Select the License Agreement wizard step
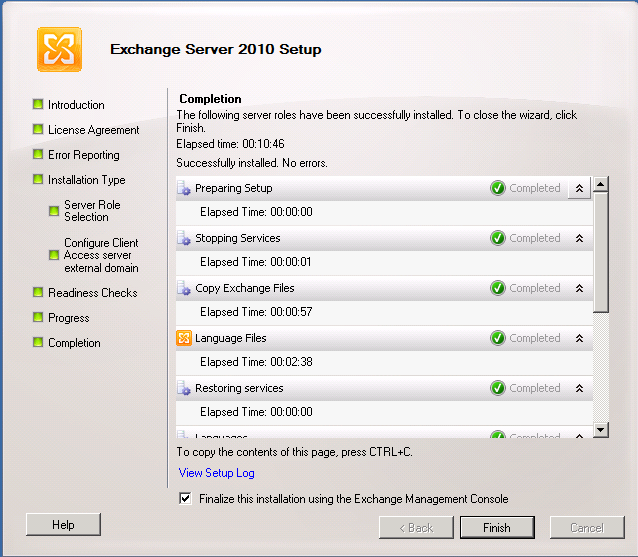638x557 pixels. [94, 130]
